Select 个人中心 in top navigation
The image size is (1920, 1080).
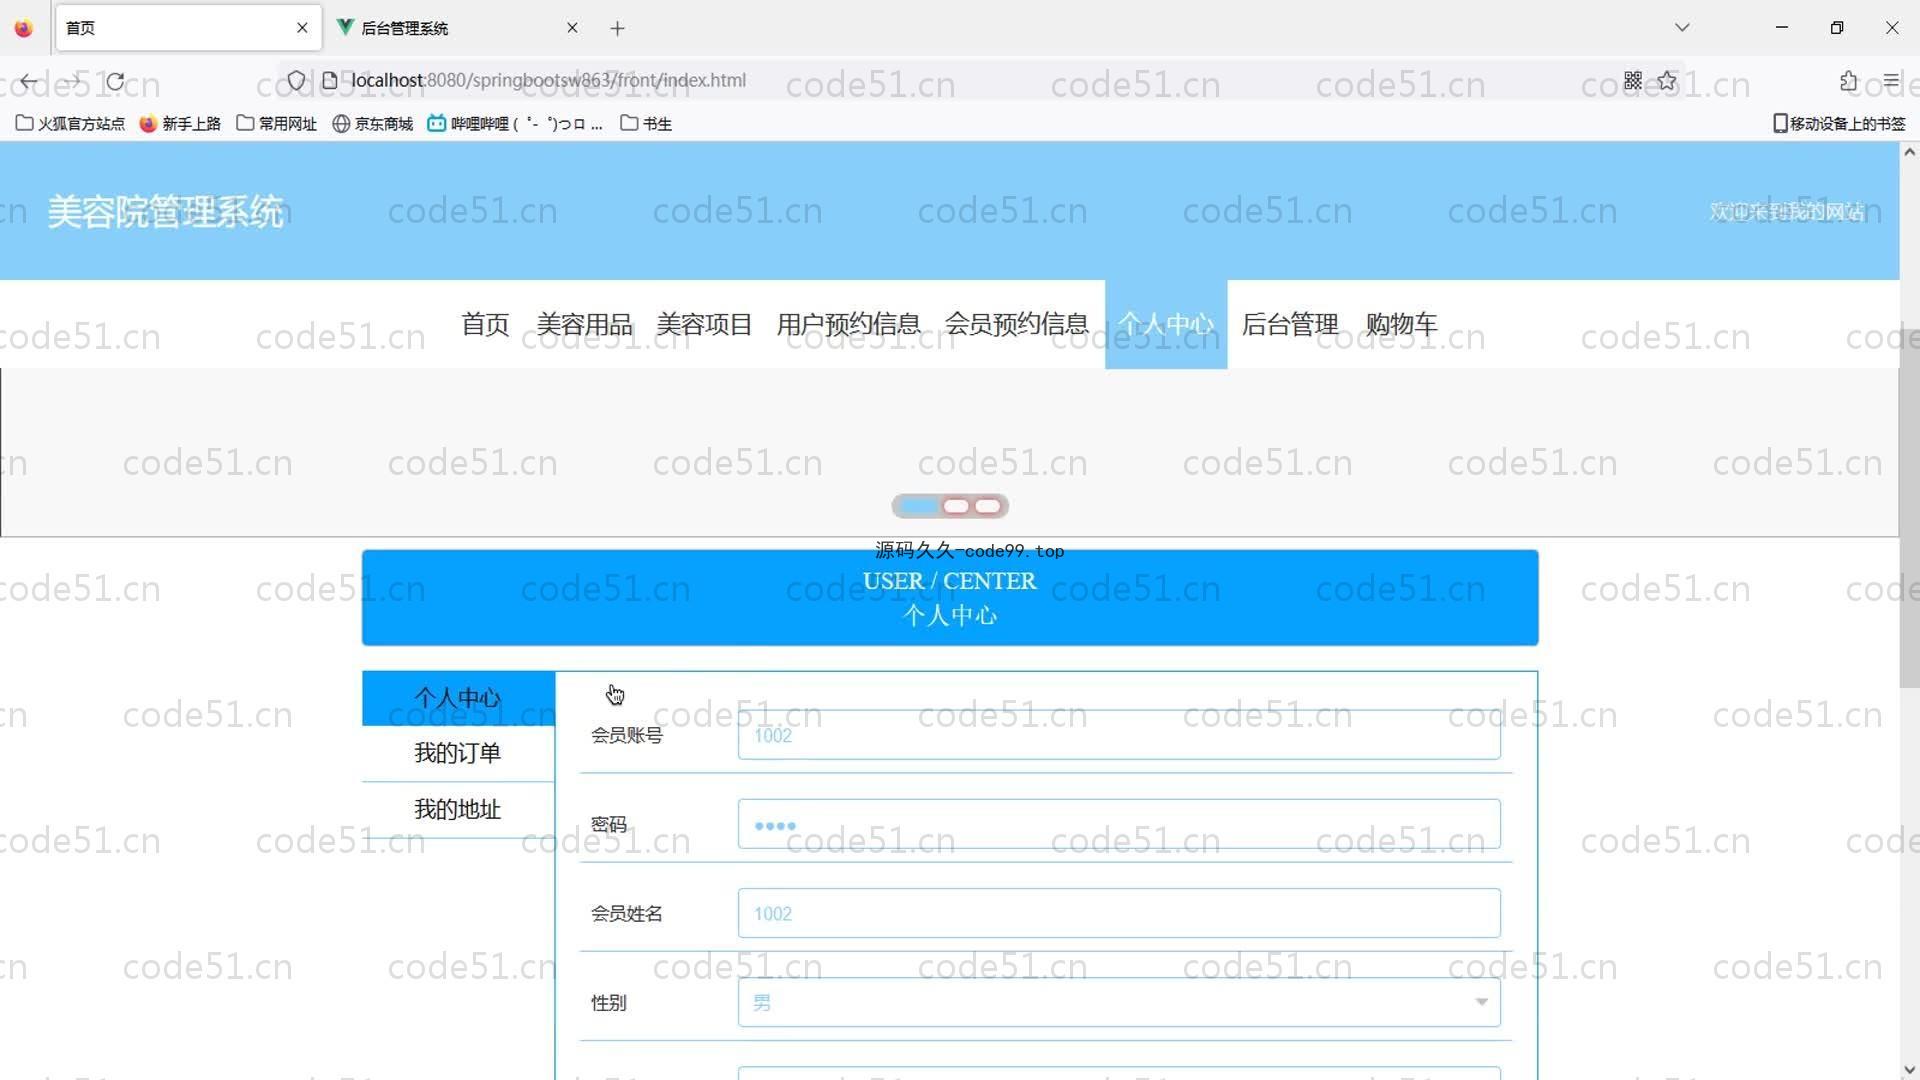[1166, 324]
